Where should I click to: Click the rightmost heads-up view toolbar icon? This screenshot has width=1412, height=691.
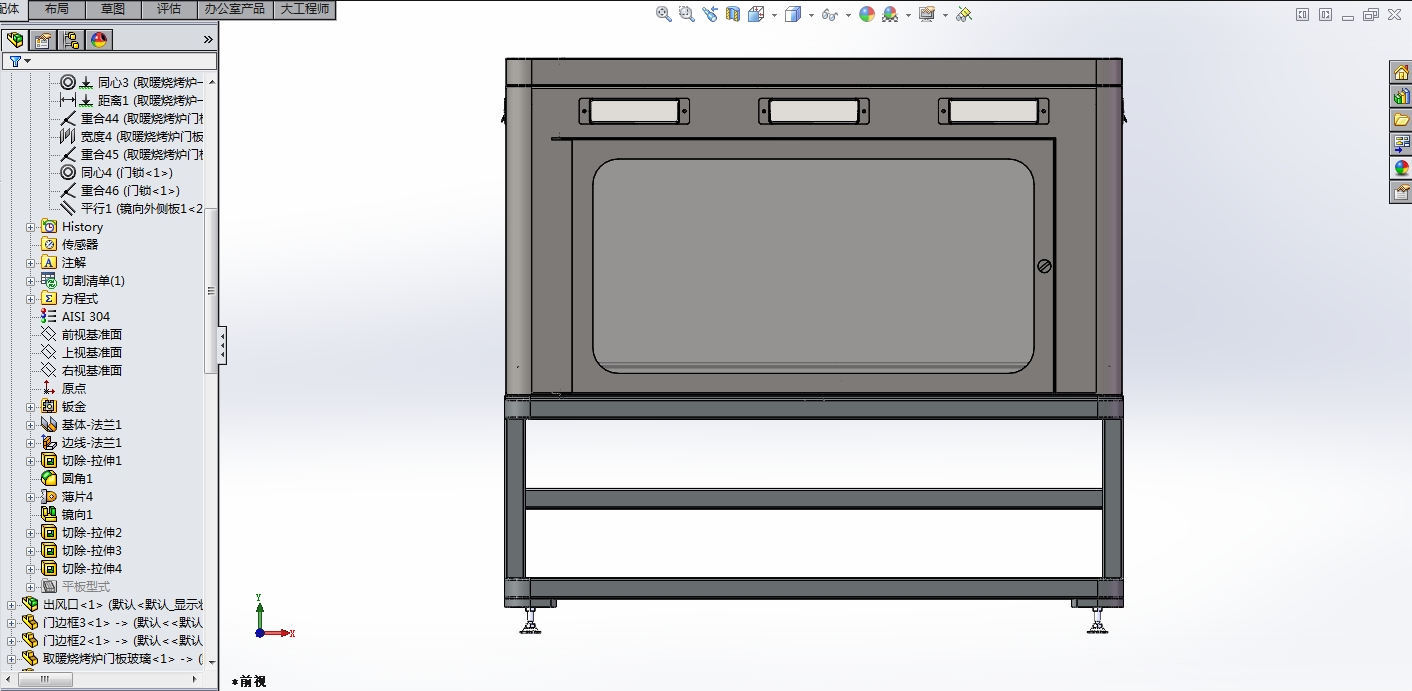tap(964, 14)
